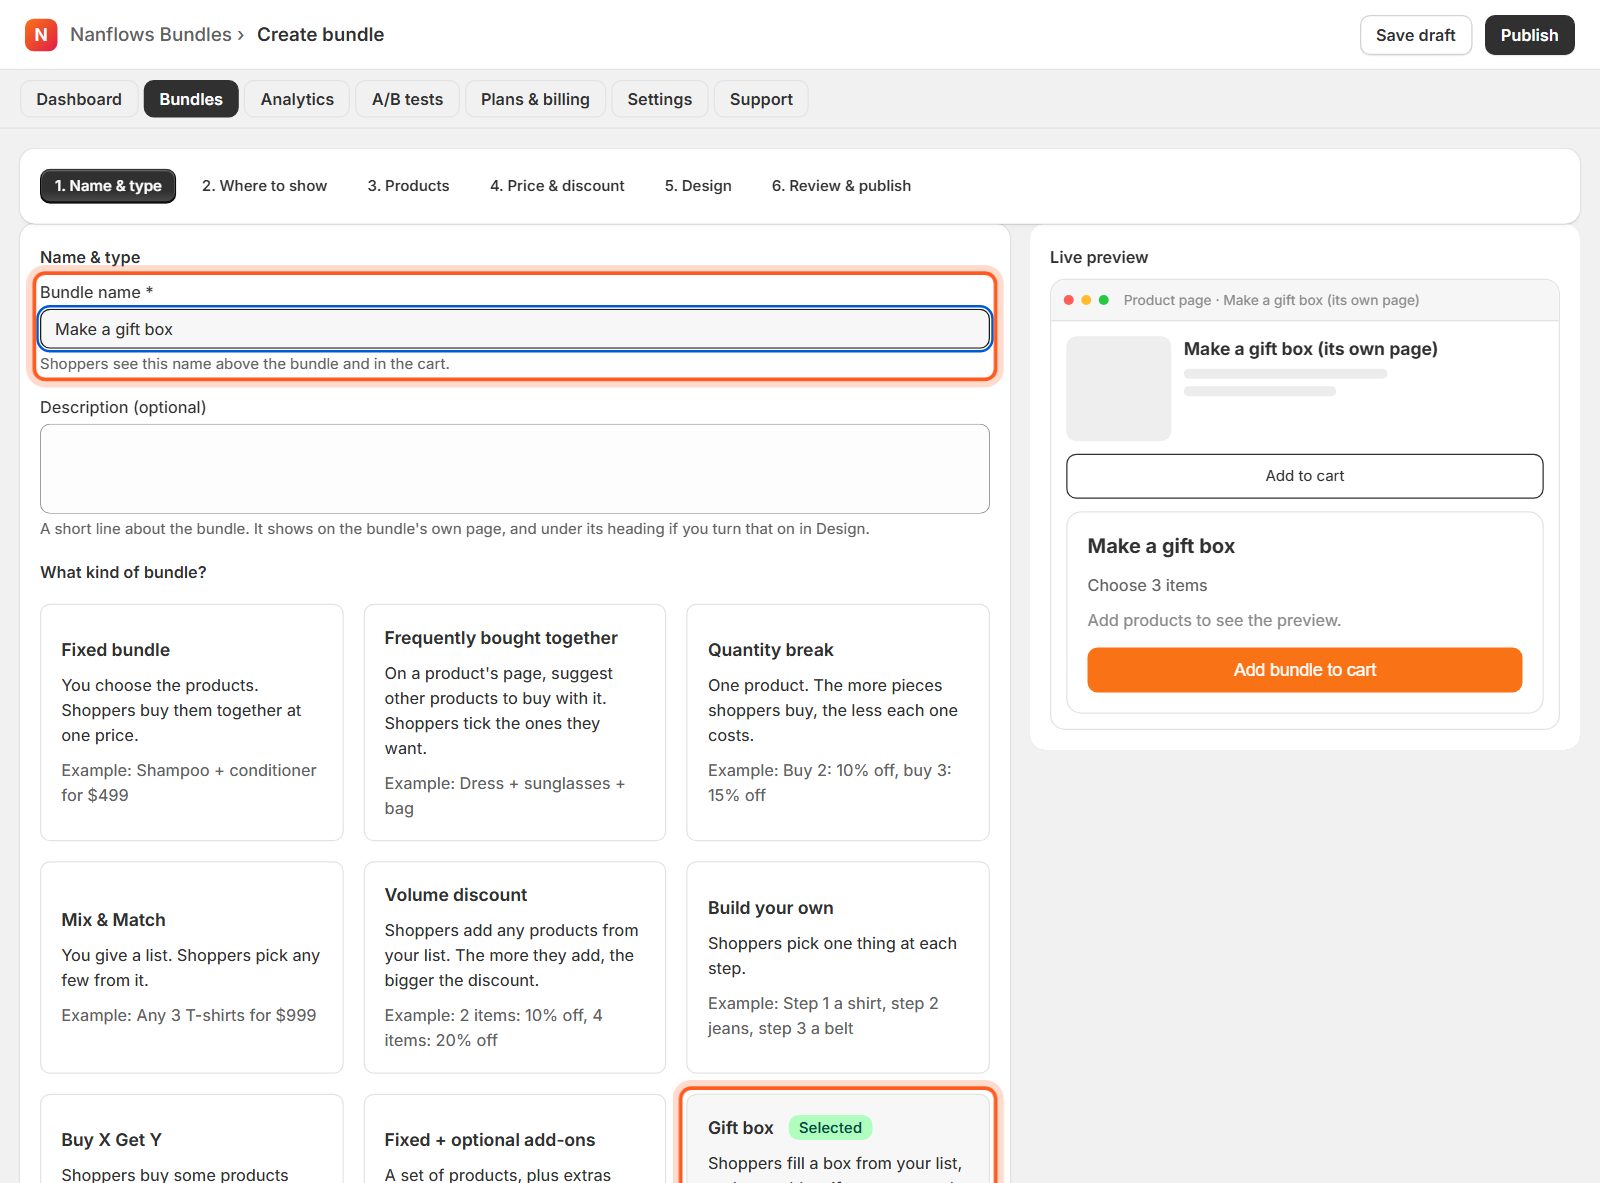Click the 'What kind of bundle?' heading

pos(123,572)
